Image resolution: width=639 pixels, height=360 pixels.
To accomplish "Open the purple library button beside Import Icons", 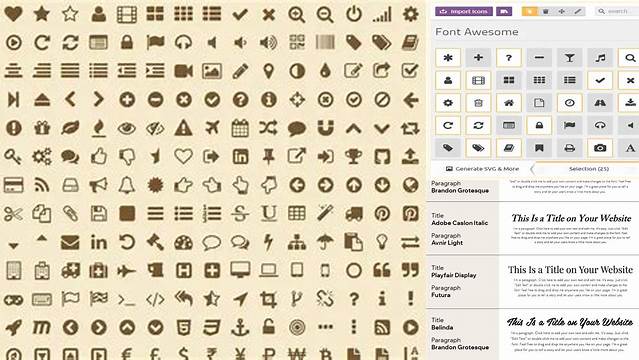I will [504, 11].
